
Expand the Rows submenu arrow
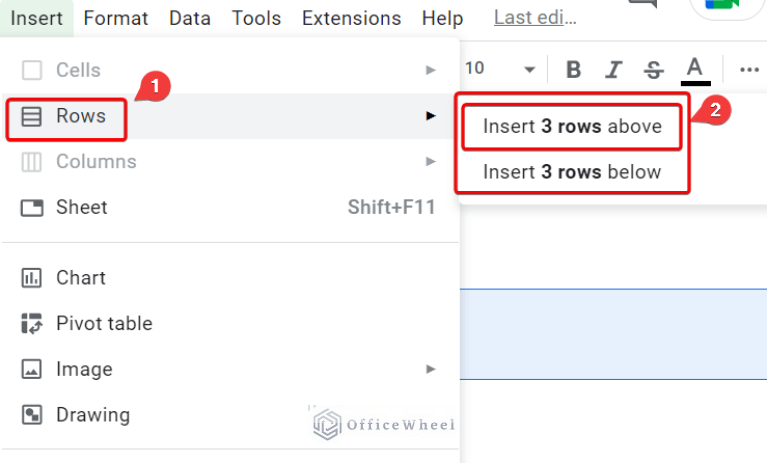coord(430,116)
